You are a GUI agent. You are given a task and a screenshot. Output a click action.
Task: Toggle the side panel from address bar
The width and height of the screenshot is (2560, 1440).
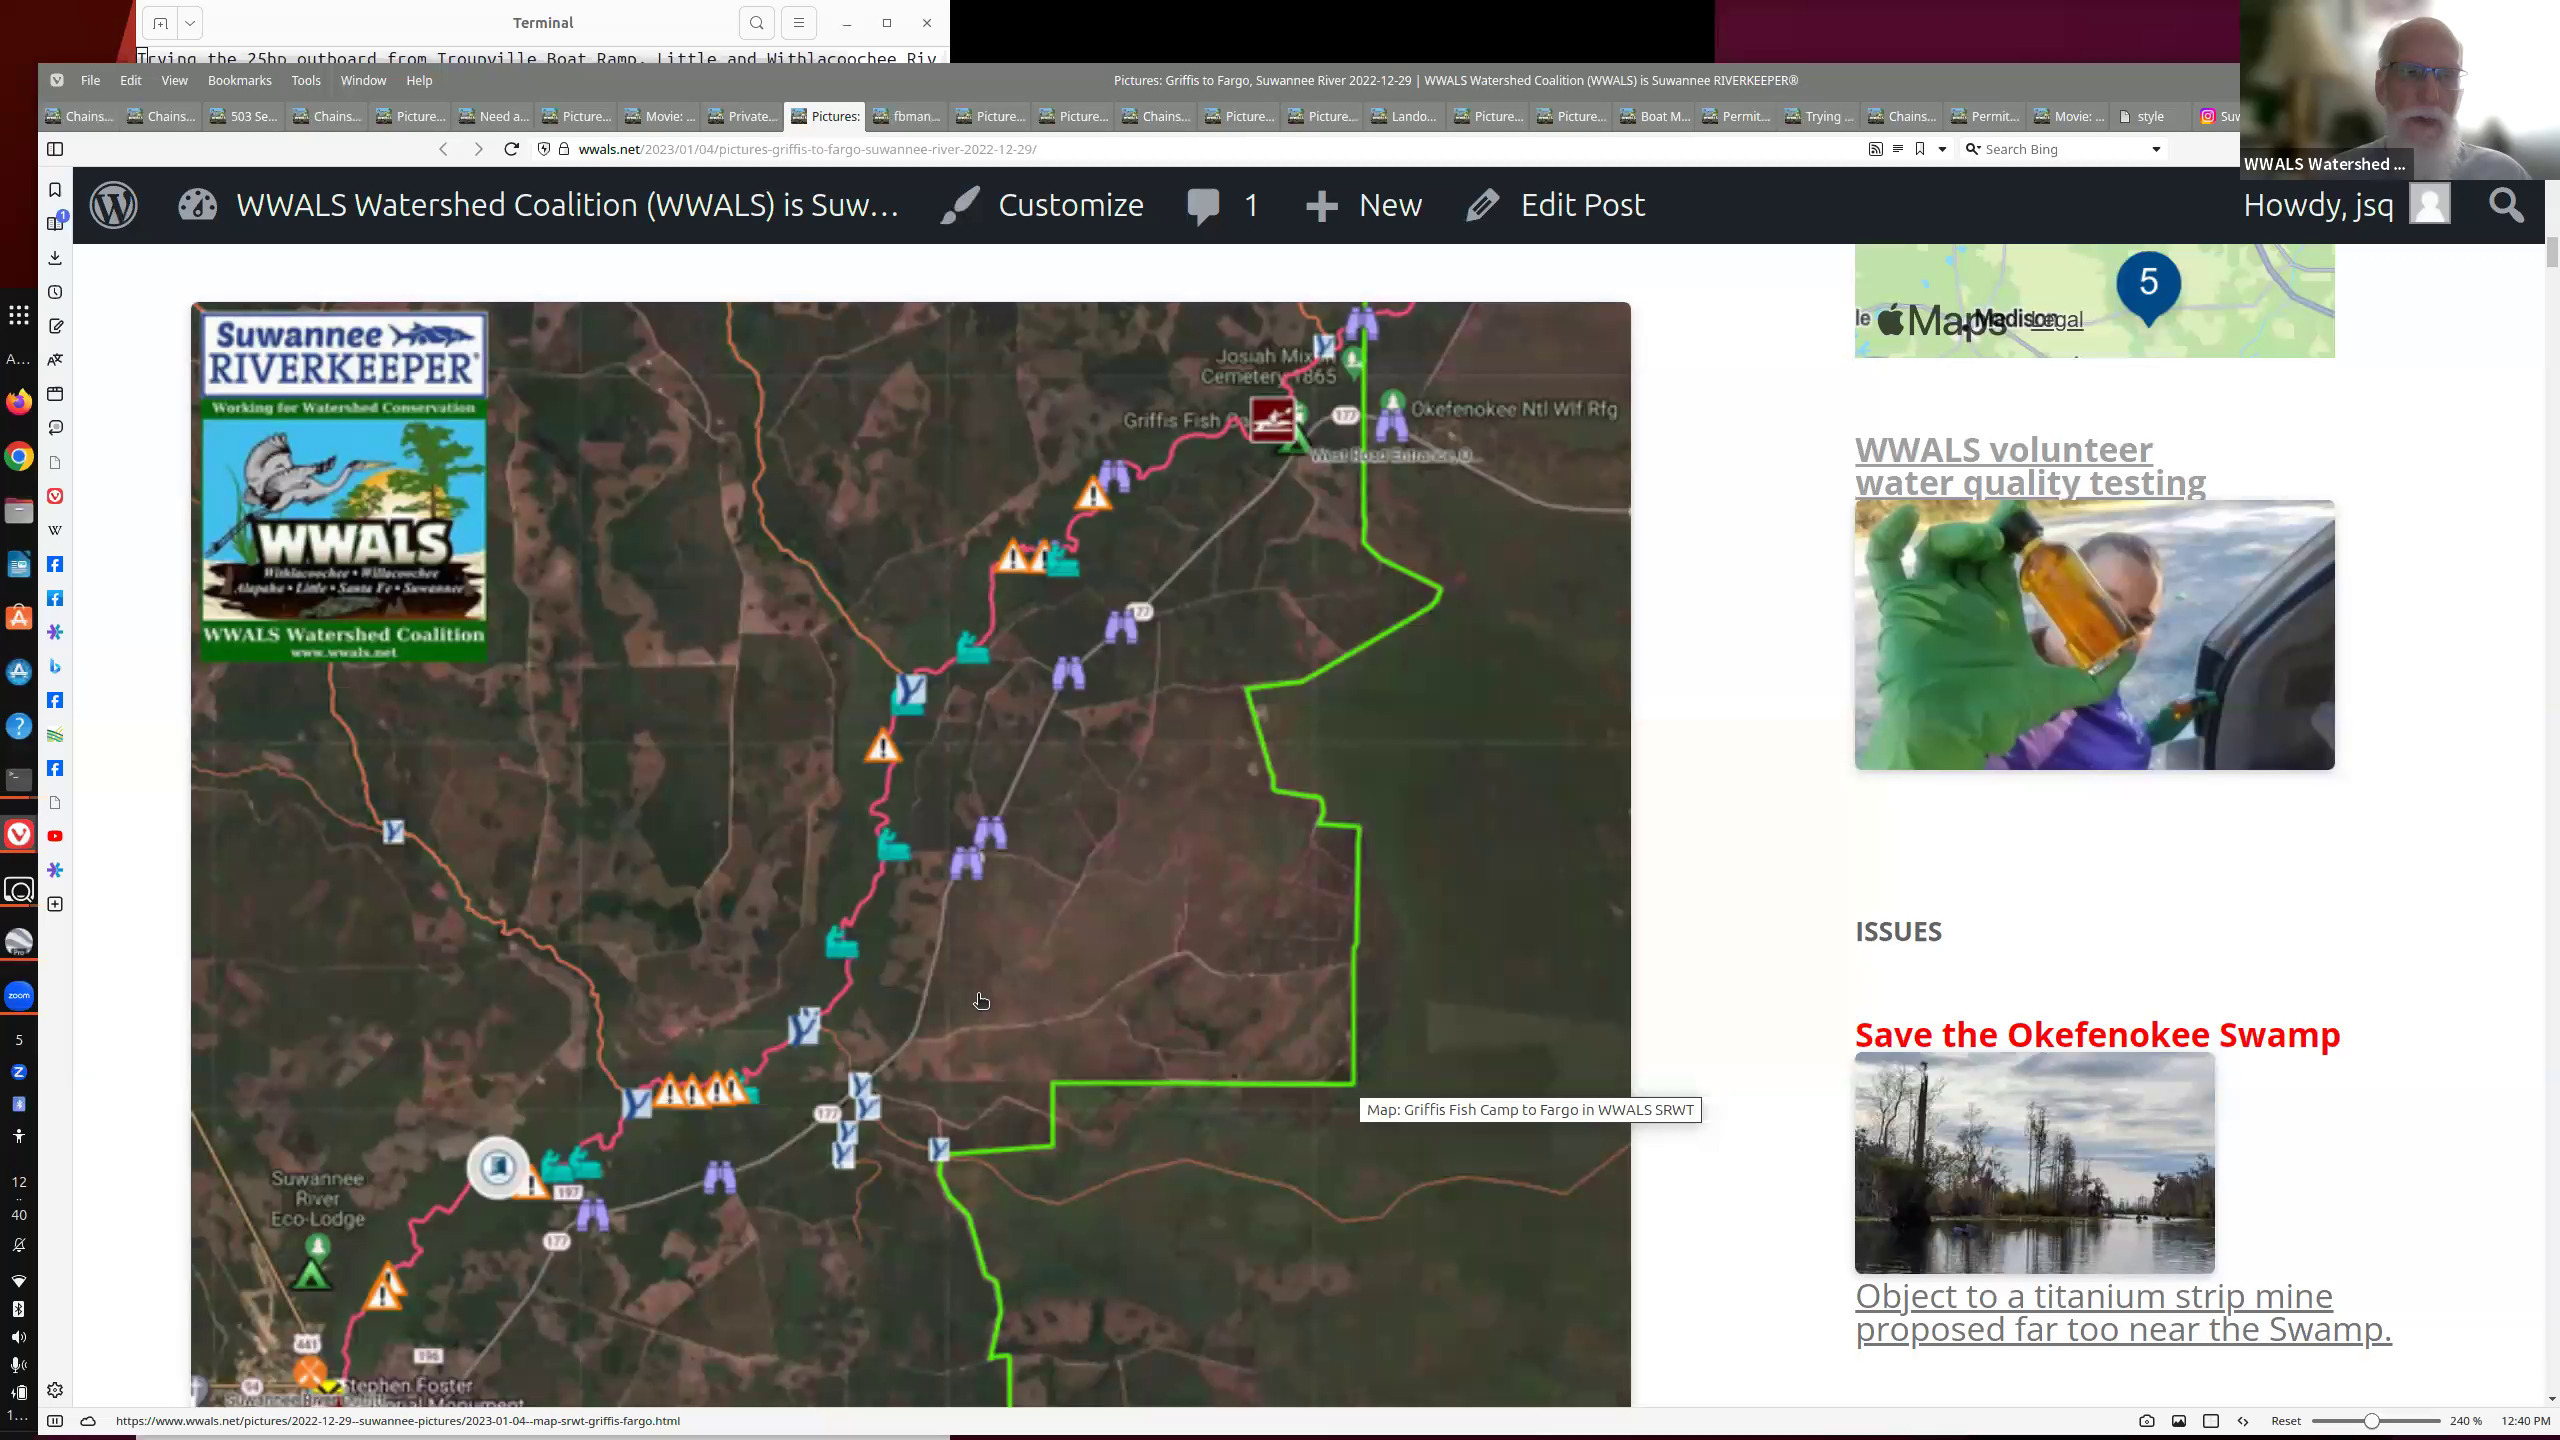coord(55,149)
